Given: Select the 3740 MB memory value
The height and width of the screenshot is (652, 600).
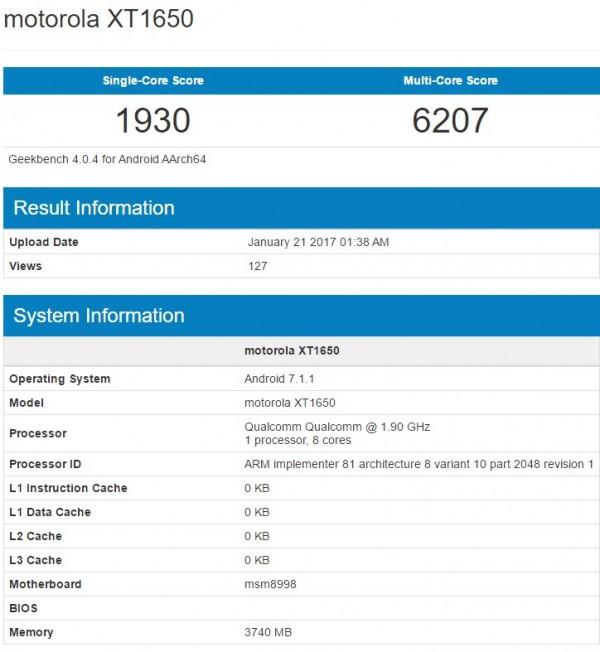Looking at the screenshot, I should (268, 632).
